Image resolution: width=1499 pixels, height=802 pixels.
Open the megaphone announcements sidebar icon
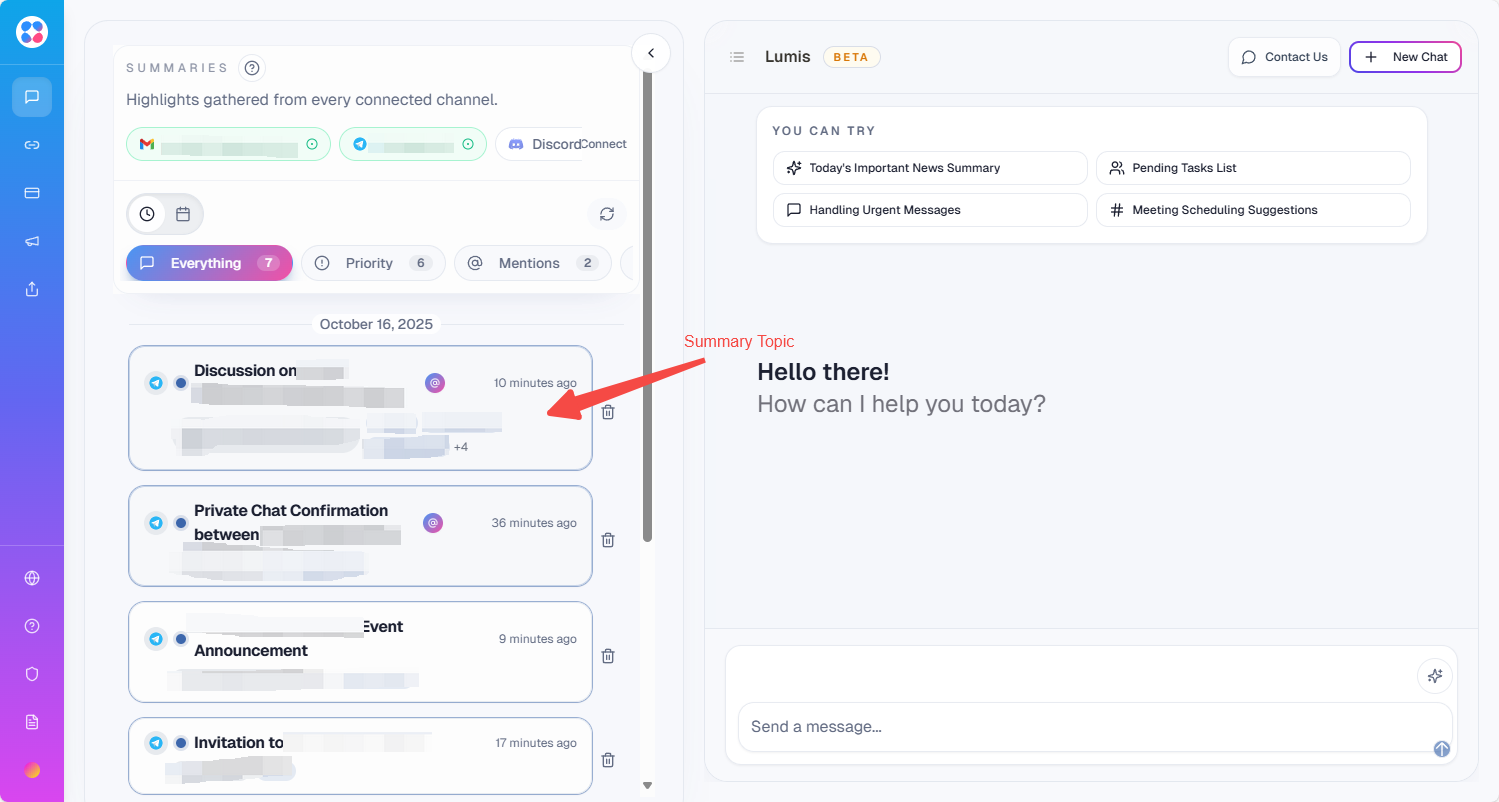pyautogui.click(x=32, y=241)
